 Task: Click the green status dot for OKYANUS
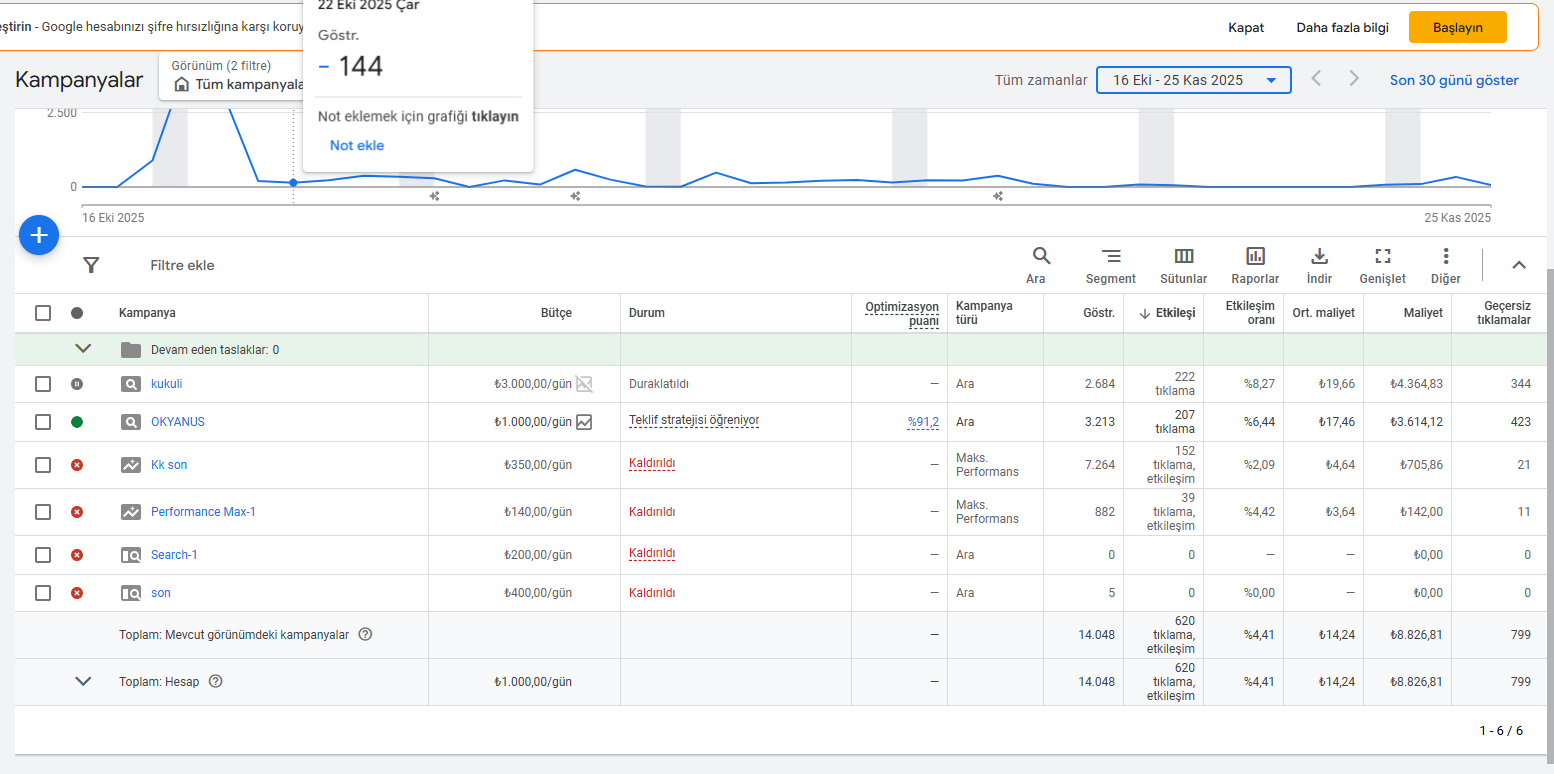pyautogui.click(x=77, y=422)
